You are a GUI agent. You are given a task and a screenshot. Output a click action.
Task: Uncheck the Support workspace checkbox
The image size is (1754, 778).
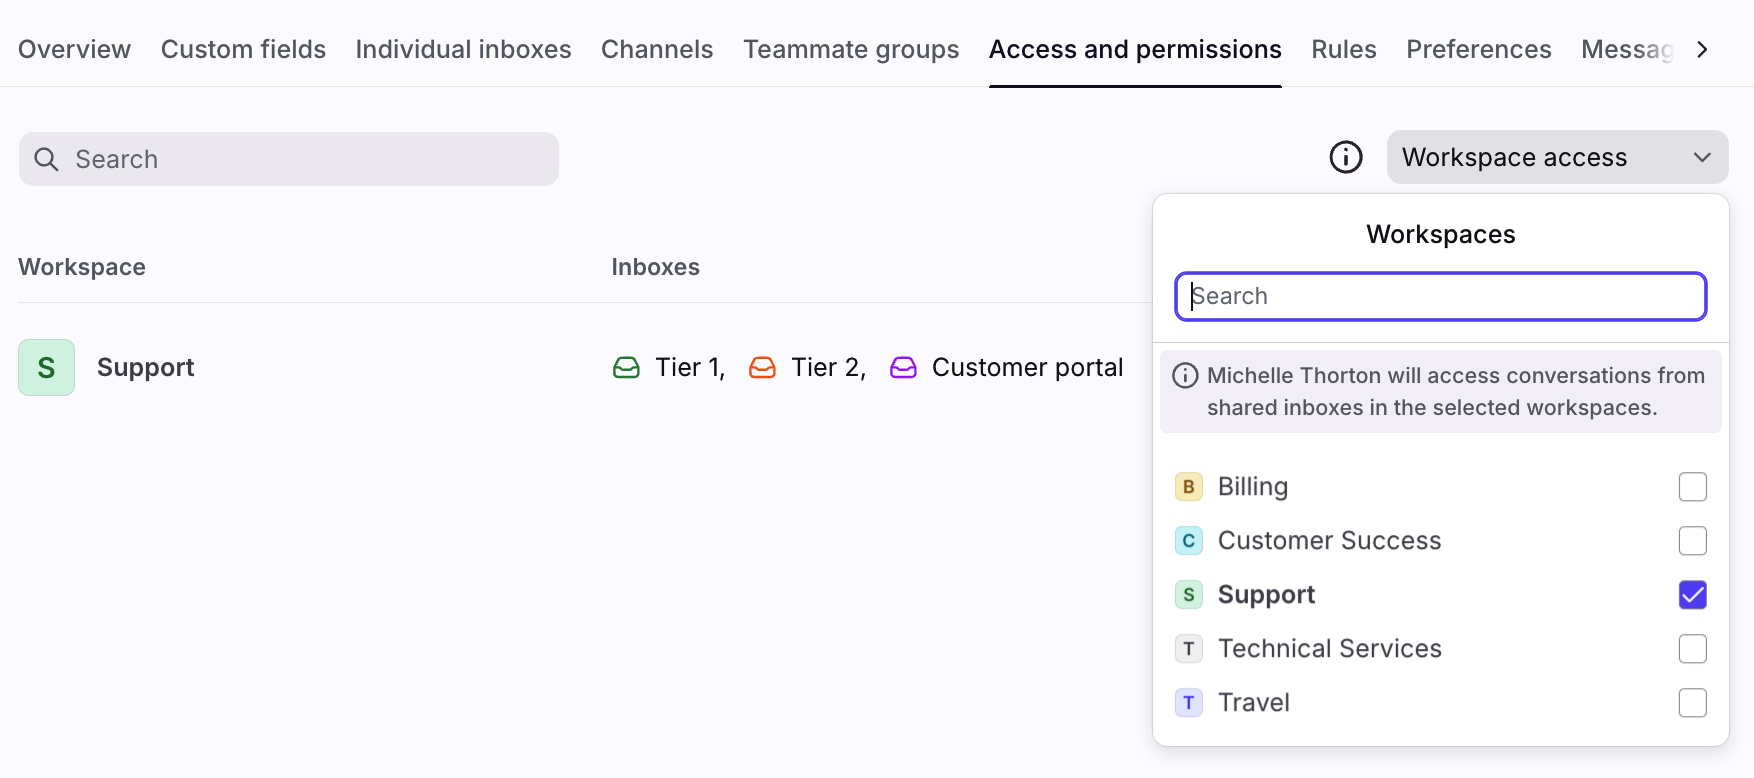(1692, 595)
